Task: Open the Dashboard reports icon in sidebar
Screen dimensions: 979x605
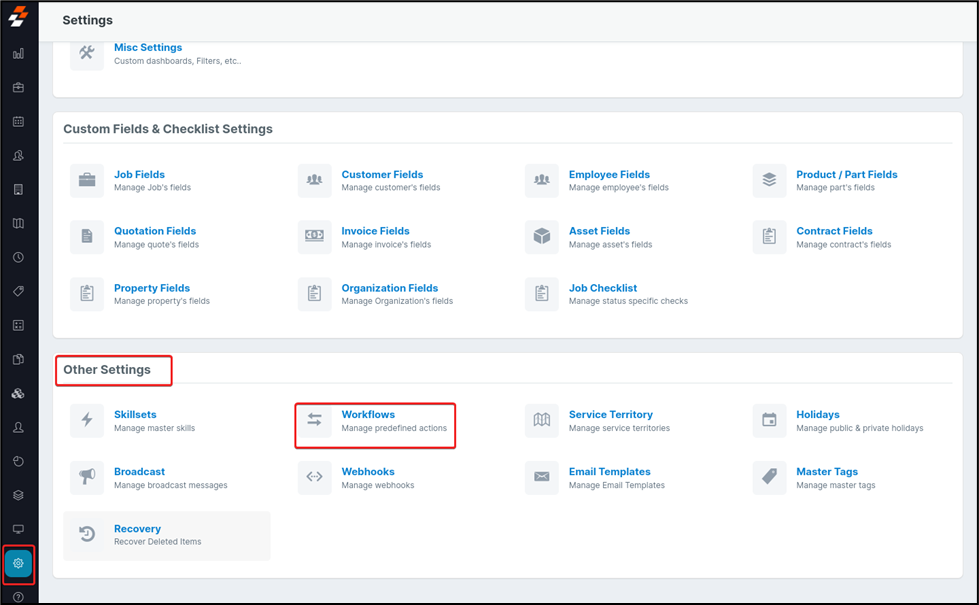Action: 17,54
